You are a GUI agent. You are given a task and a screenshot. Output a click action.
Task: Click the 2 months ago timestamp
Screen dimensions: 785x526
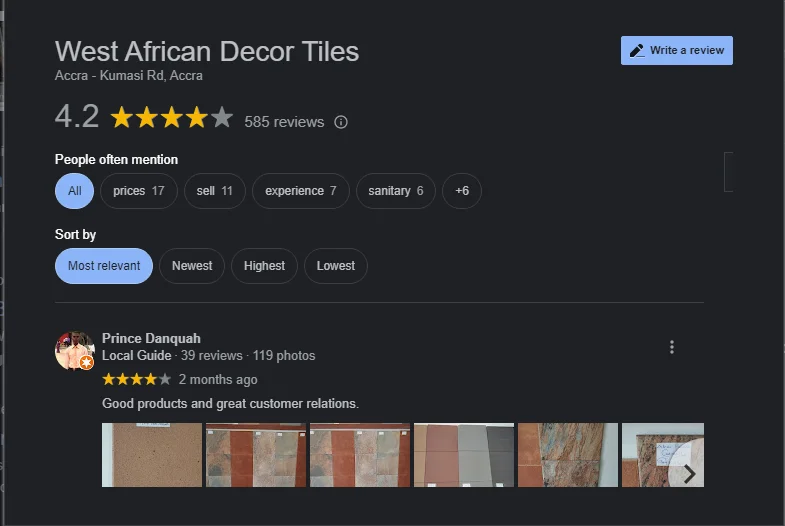(x=218, y=379)
